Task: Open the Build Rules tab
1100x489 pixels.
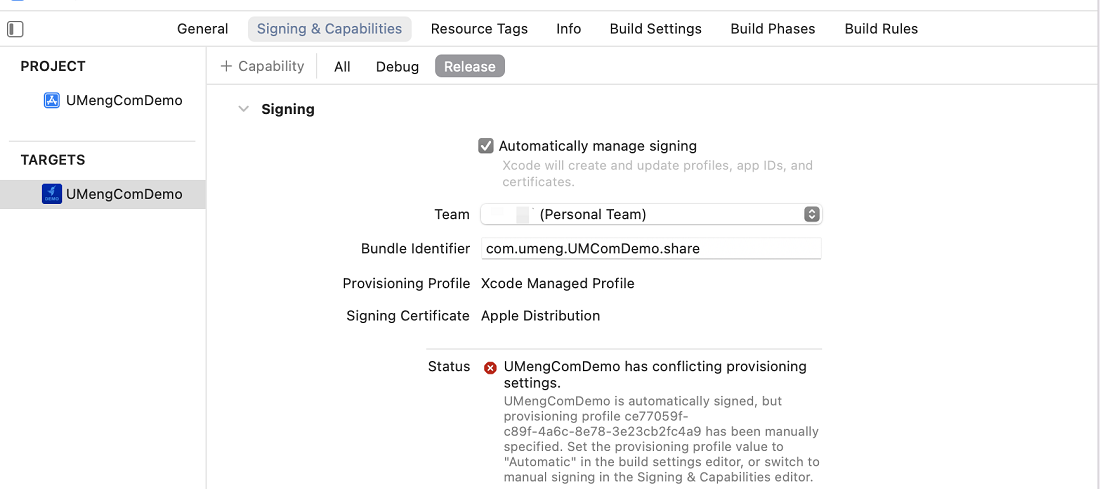Action: tap(881, 29)
